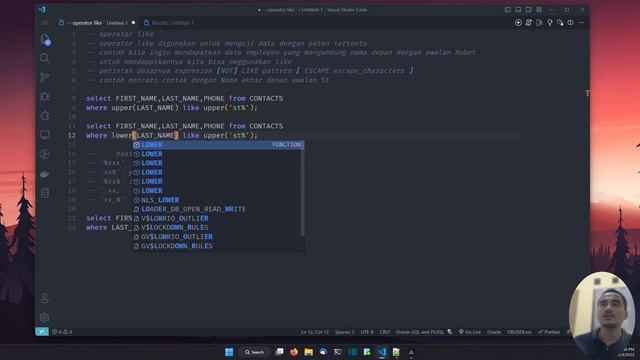Place cursor in 'where lower(LAST_NAME)' line 12
Screen dimensions: 640x360
pyautogui.click(x=171, y=136)
